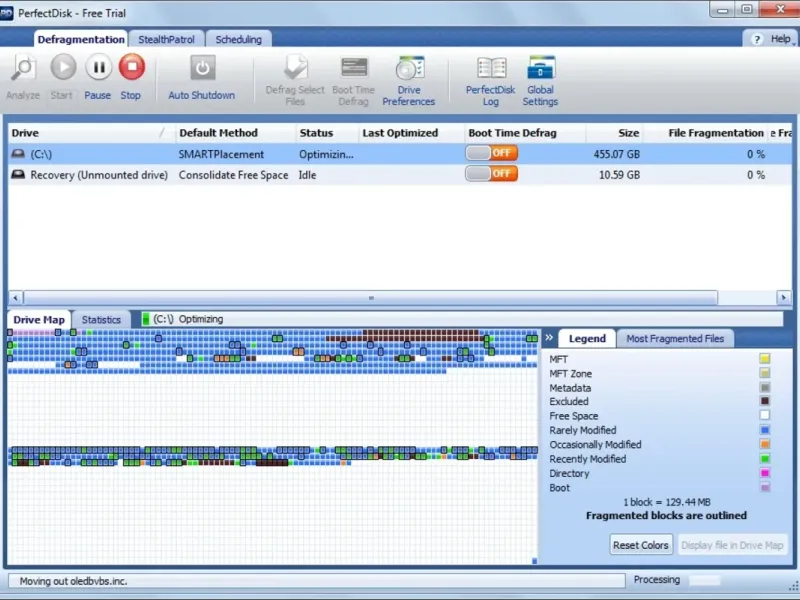Change the Metadata color swatch
This screenshot has height=600, width=800.
pyautogui.click(x=764, y=387)
